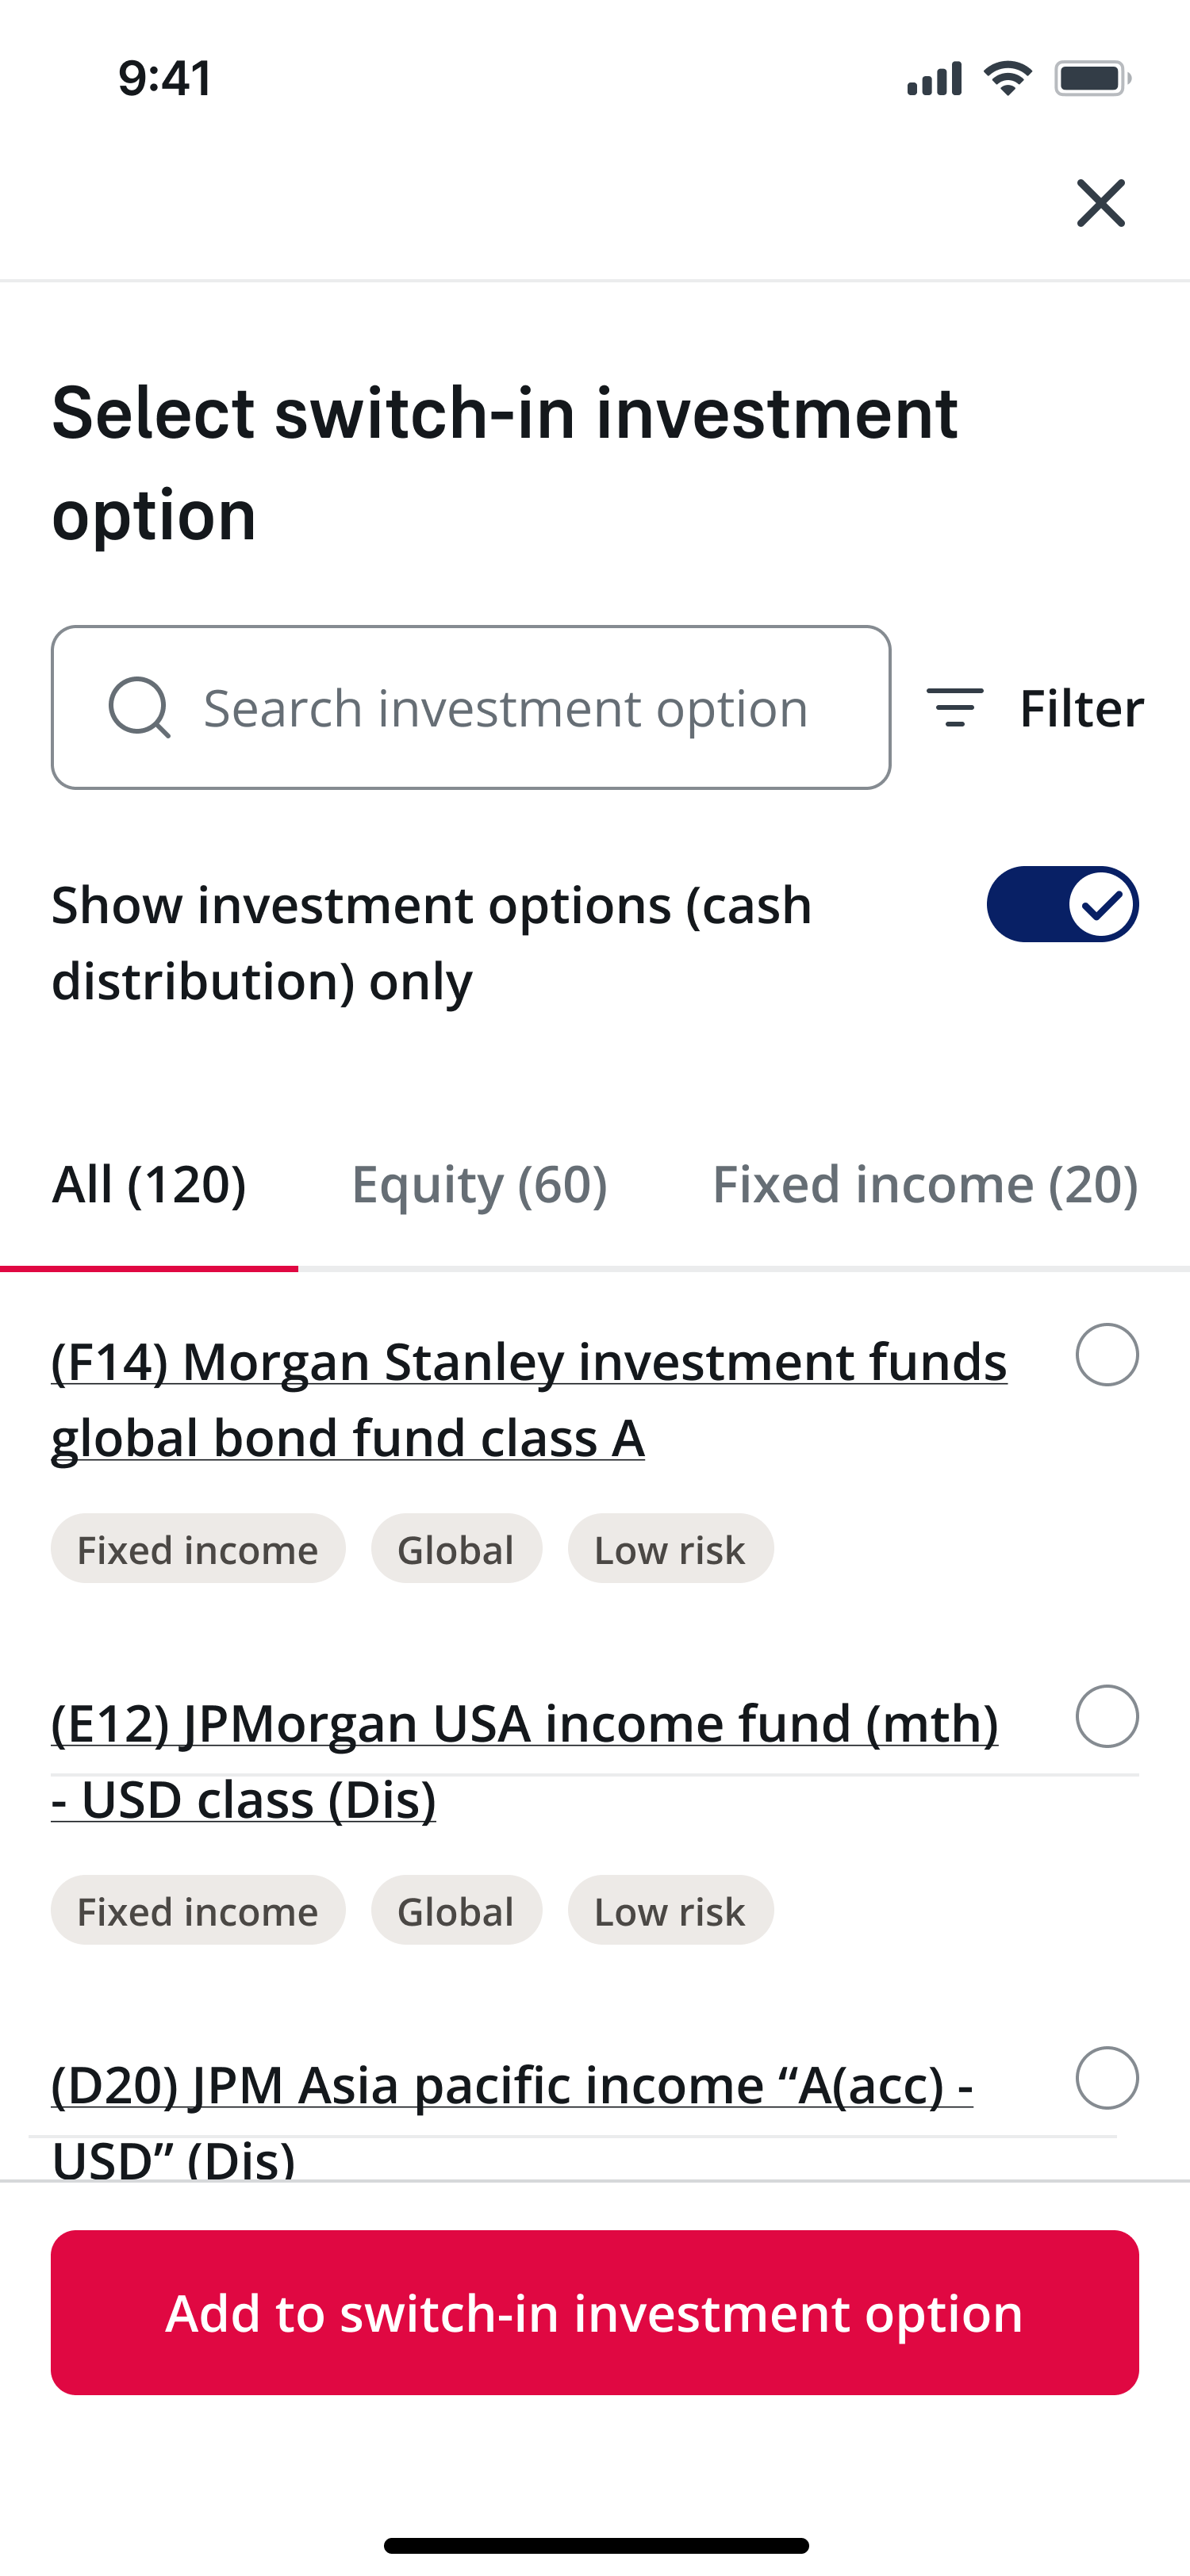Tap Global tag under Morgan Stanley fund
The width and height of the screenshot is (1190, 2576).
pos(456,1549)
